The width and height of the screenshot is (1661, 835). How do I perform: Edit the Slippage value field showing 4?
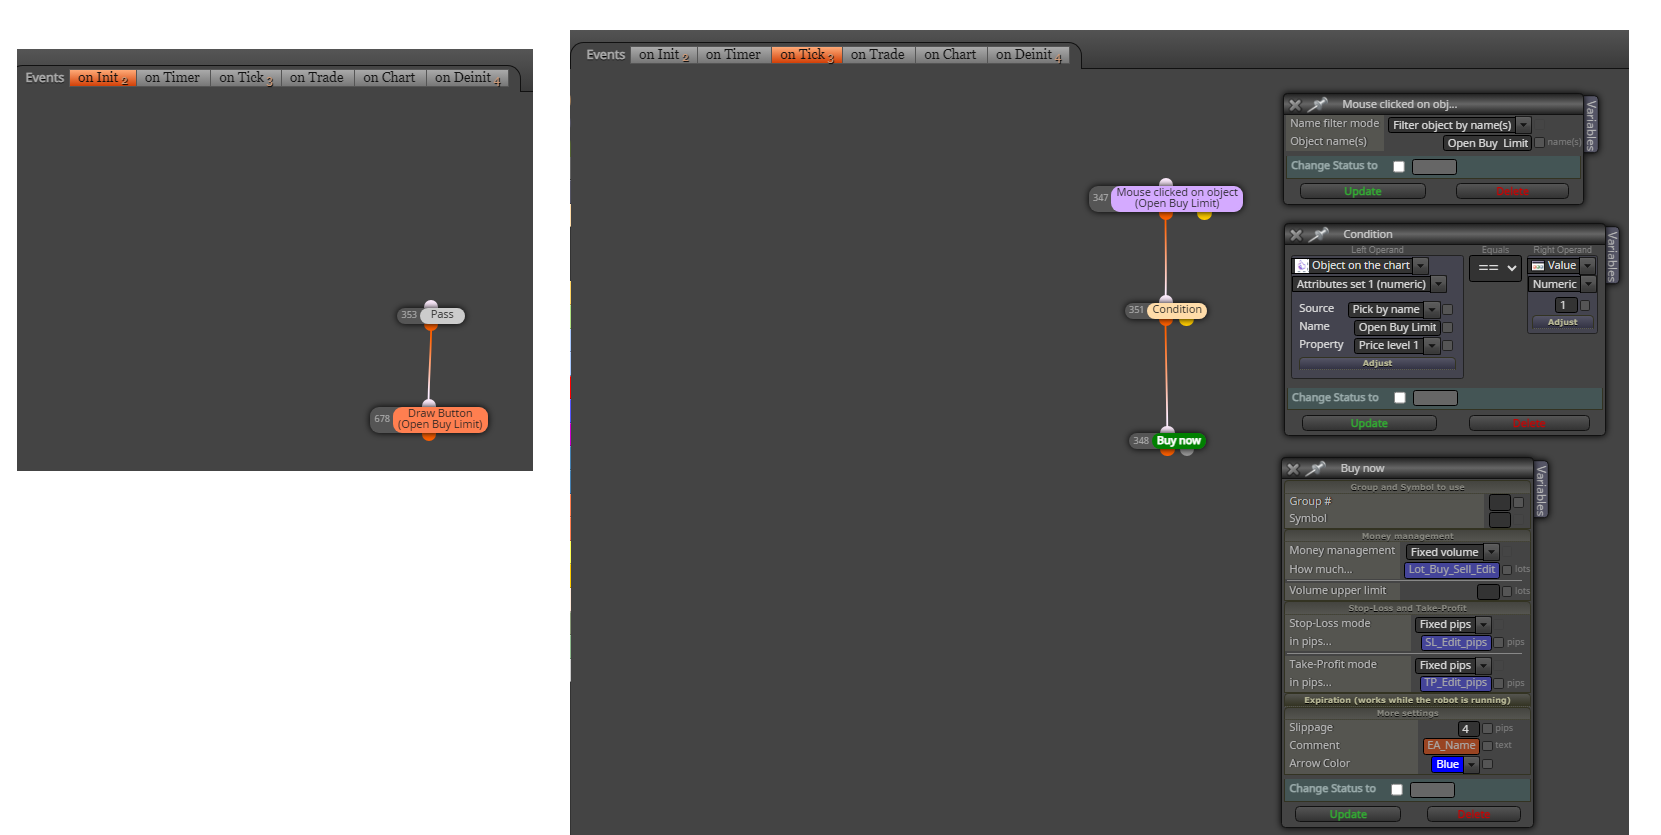1468,729
